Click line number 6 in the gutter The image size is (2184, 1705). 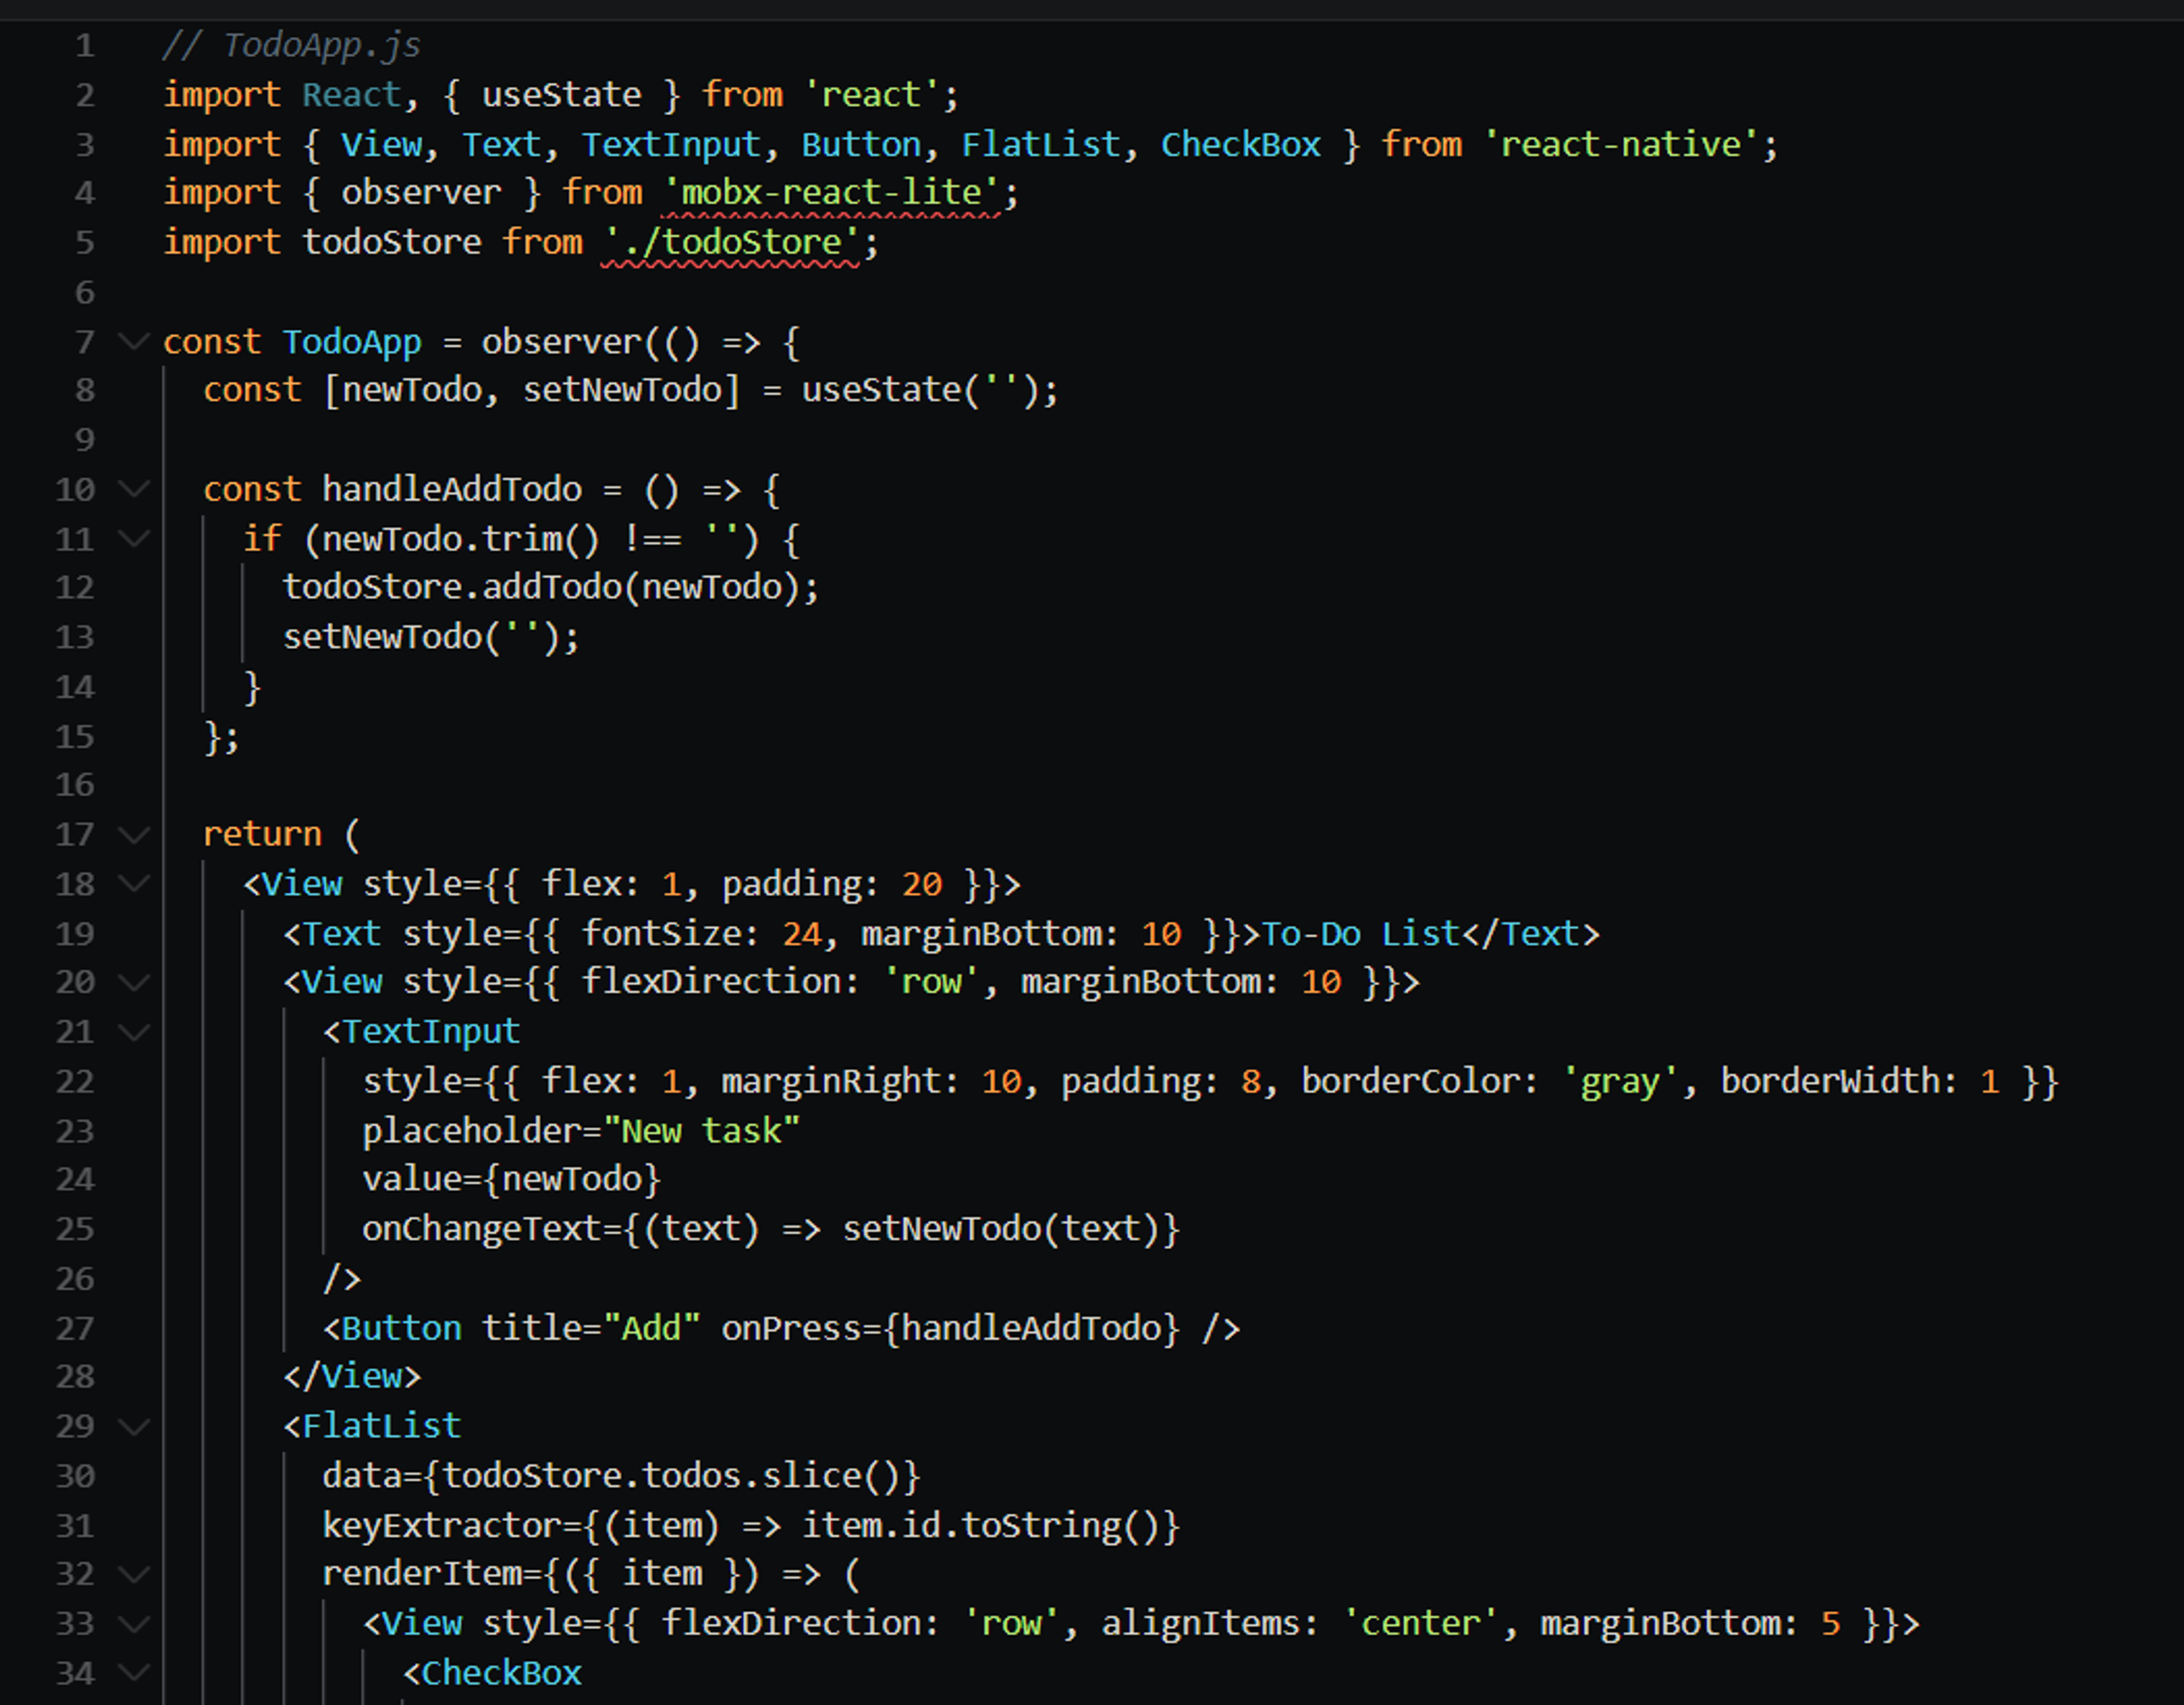pos(85,293)
